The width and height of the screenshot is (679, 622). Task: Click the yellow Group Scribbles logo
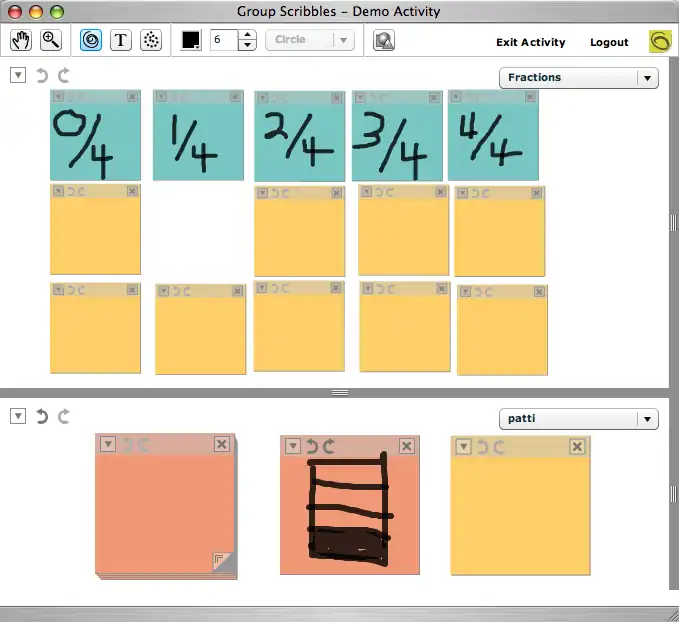(660, 41)
